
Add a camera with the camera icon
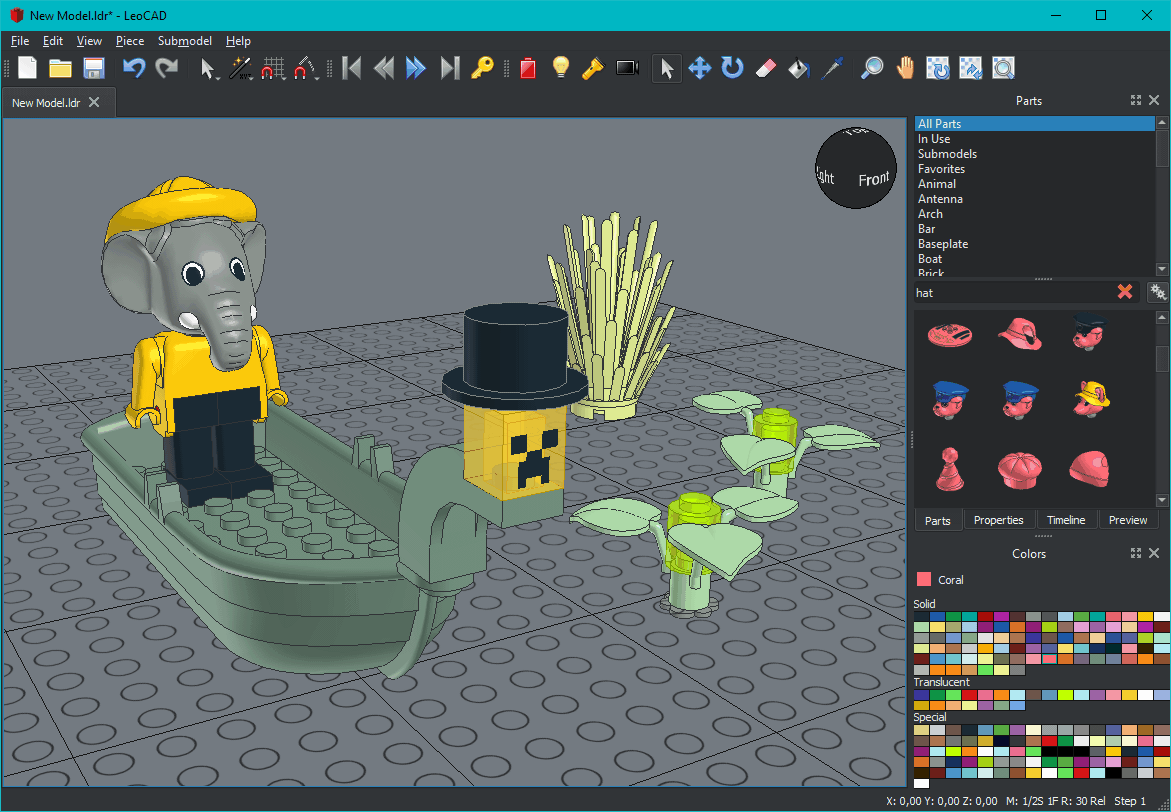627,68
